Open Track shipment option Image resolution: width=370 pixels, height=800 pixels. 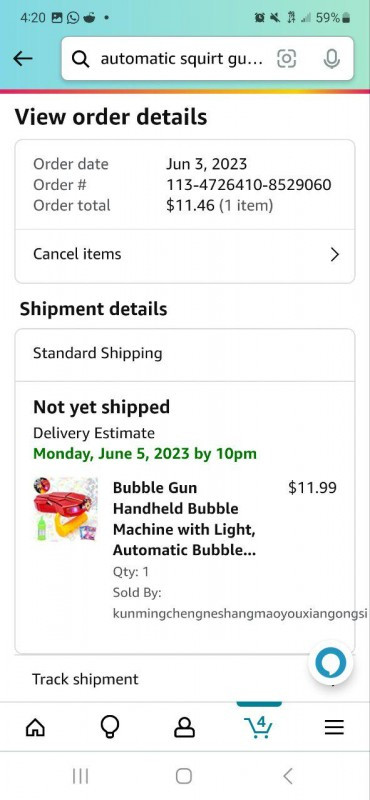(x=185, y=679)
